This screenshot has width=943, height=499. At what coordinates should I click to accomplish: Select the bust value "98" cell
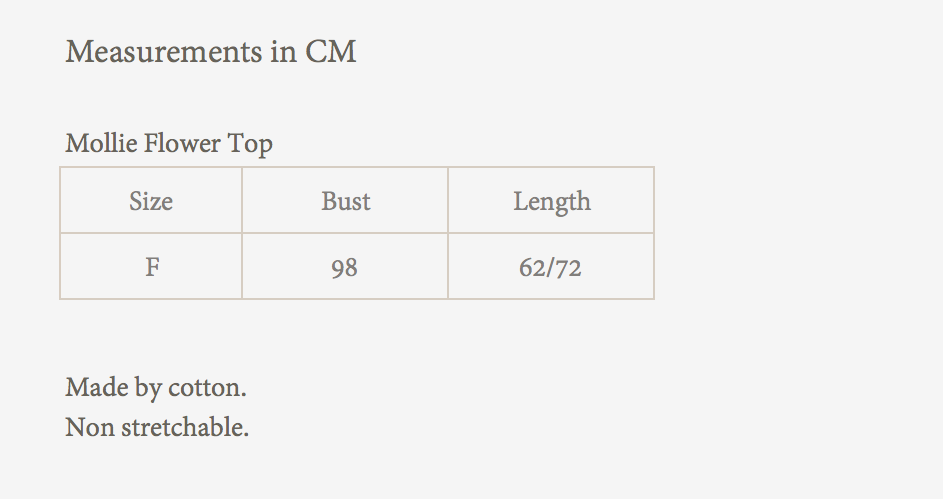(344, 268)
